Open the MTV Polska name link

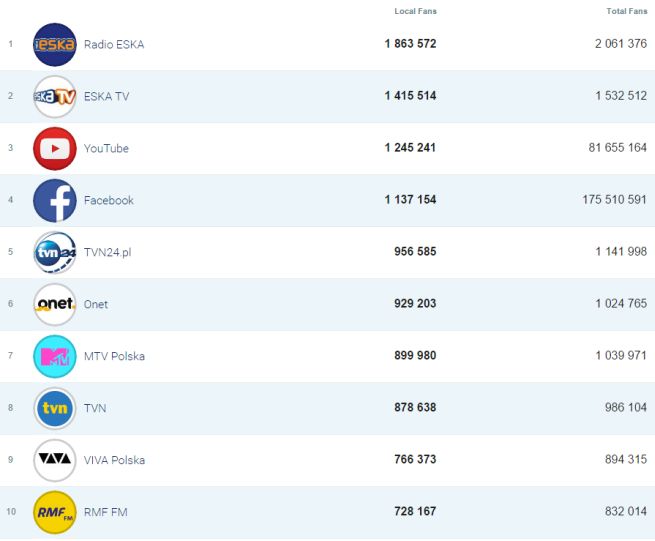(x=114, y=357)
